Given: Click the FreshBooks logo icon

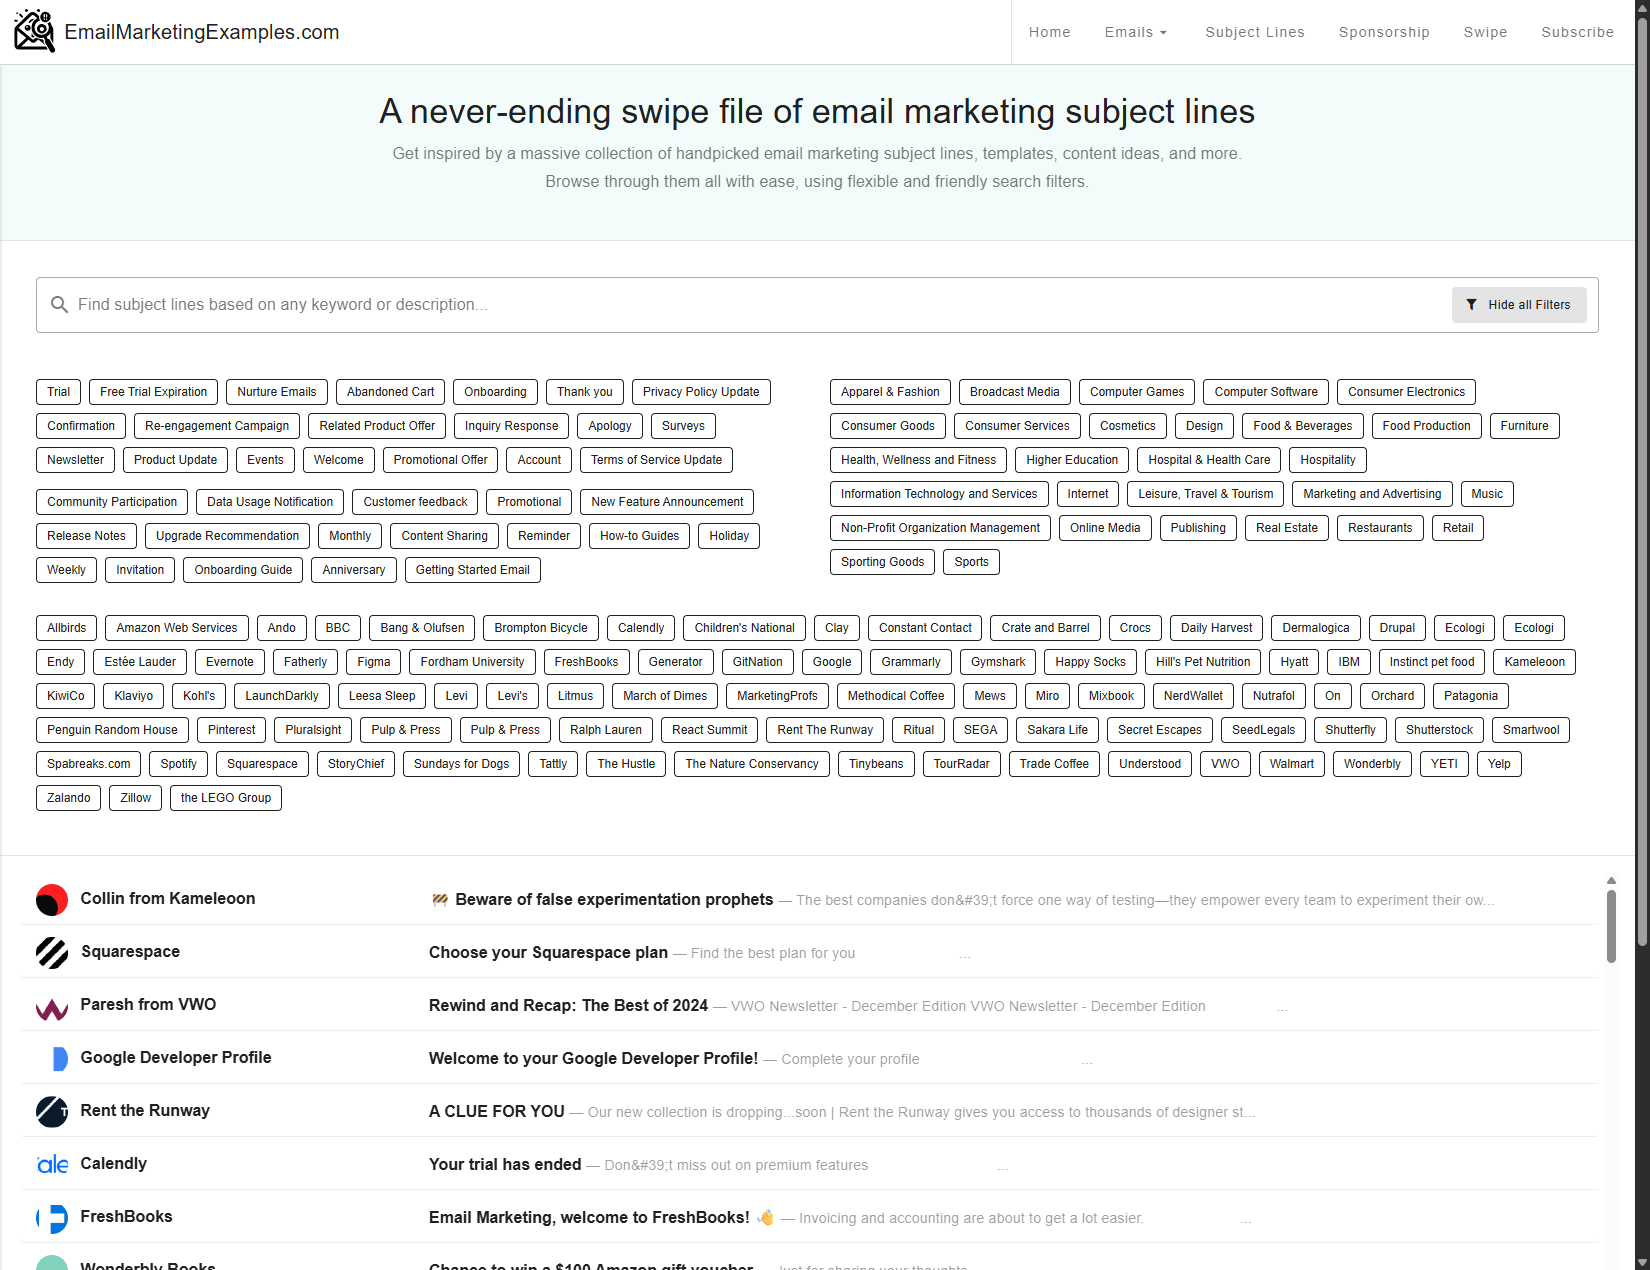Looking at the screenshot, I should coord(52,1218).
